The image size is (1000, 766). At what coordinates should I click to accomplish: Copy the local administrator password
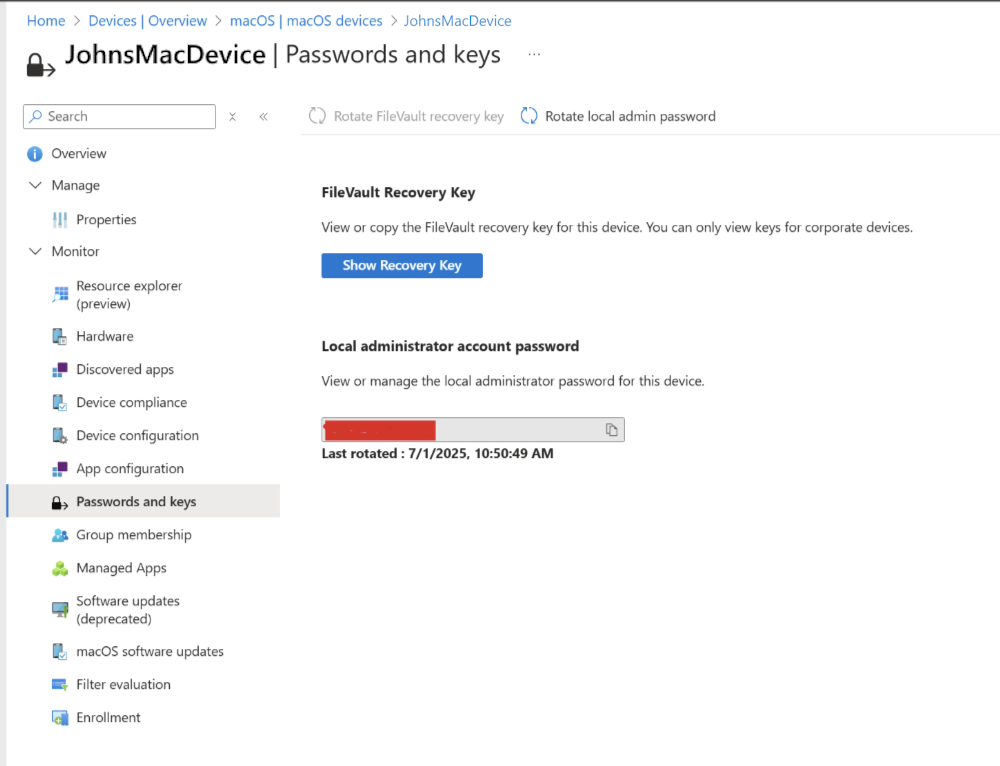[x=612, y=429]
